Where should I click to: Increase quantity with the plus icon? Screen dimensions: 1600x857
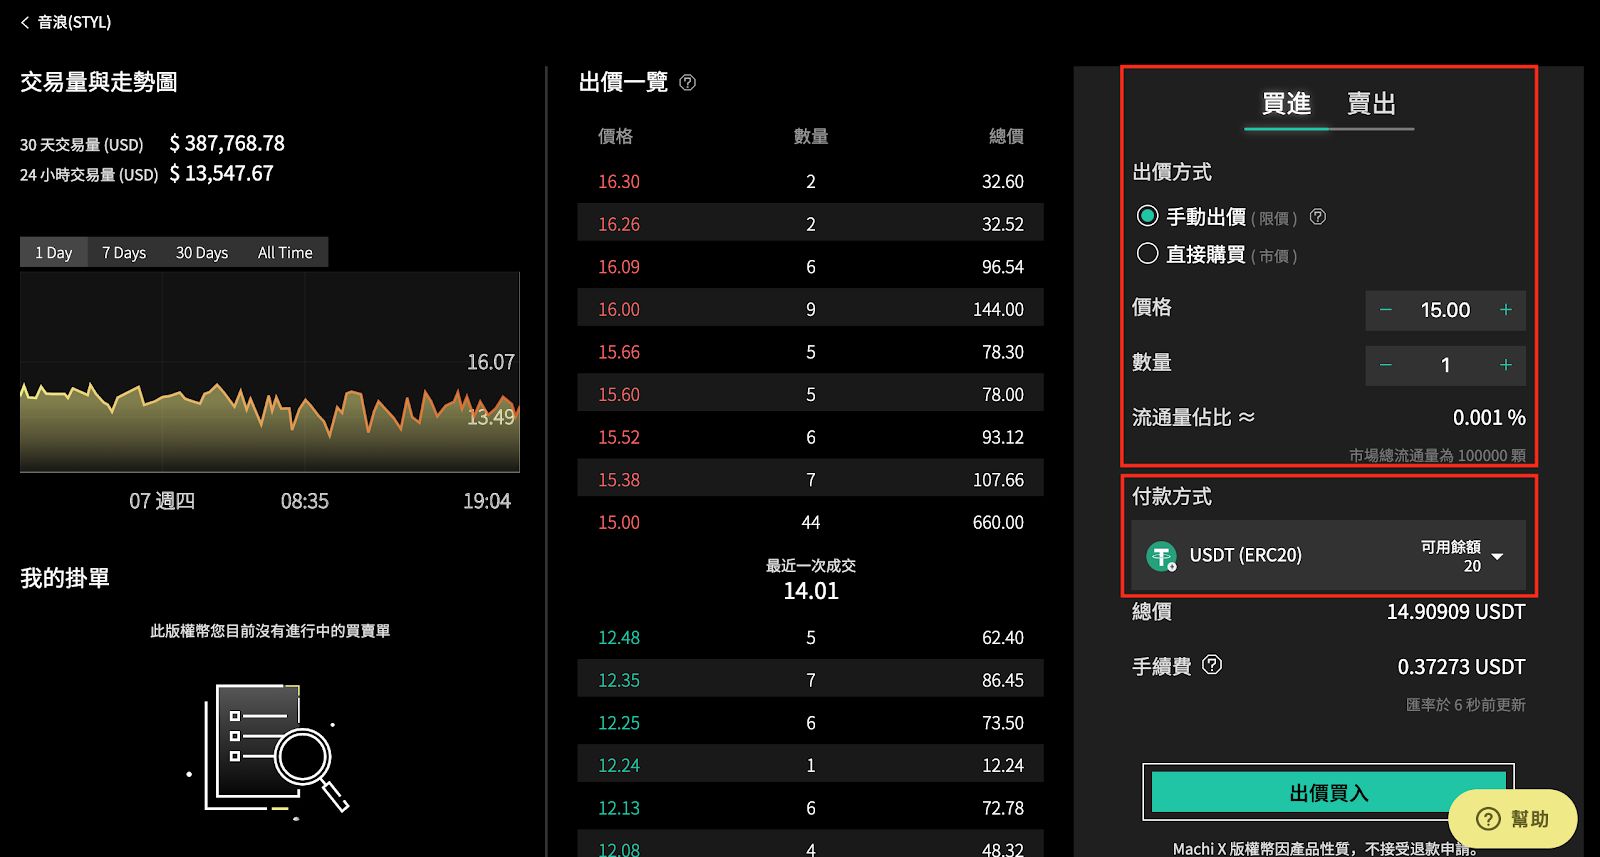1505,365
